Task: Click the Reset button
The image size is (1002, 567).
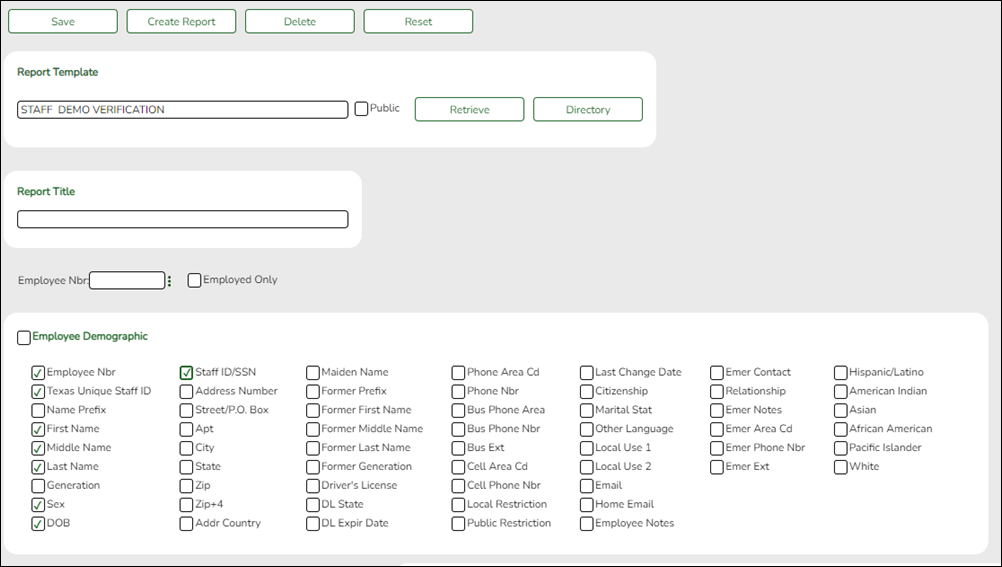Action: coord(419,21)
